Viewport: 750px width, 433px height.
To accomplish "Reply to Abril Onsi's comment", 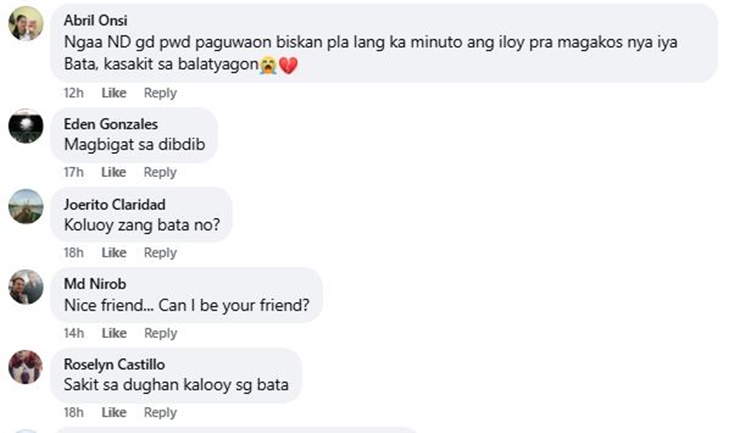I will (160, 93).
